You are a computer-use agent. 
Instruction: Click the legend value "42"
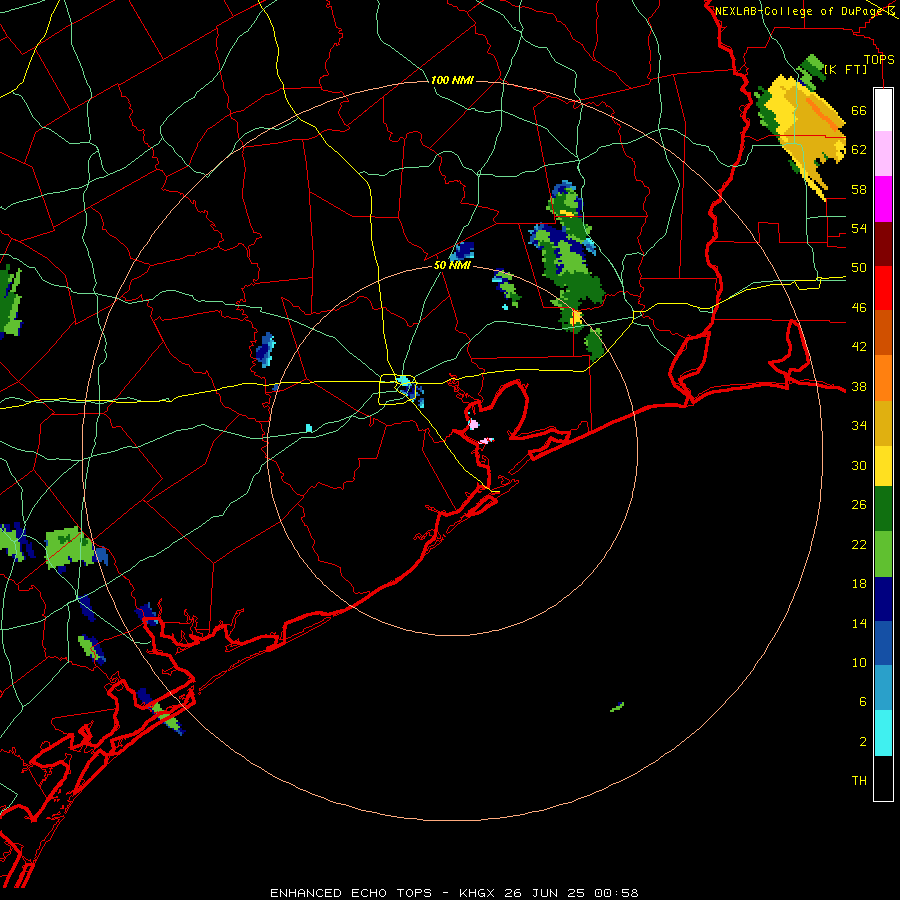pyautogui.click(x=859, y=347)
